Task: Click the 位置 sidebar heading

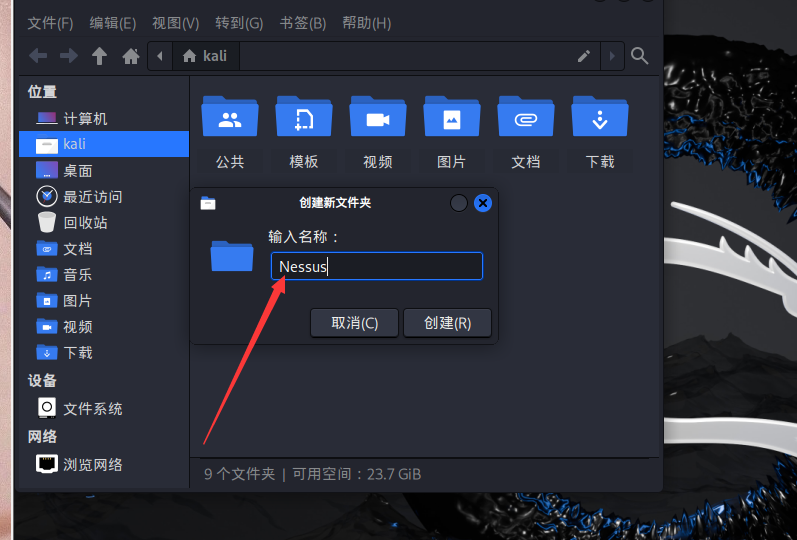Action: coord(42,92)
